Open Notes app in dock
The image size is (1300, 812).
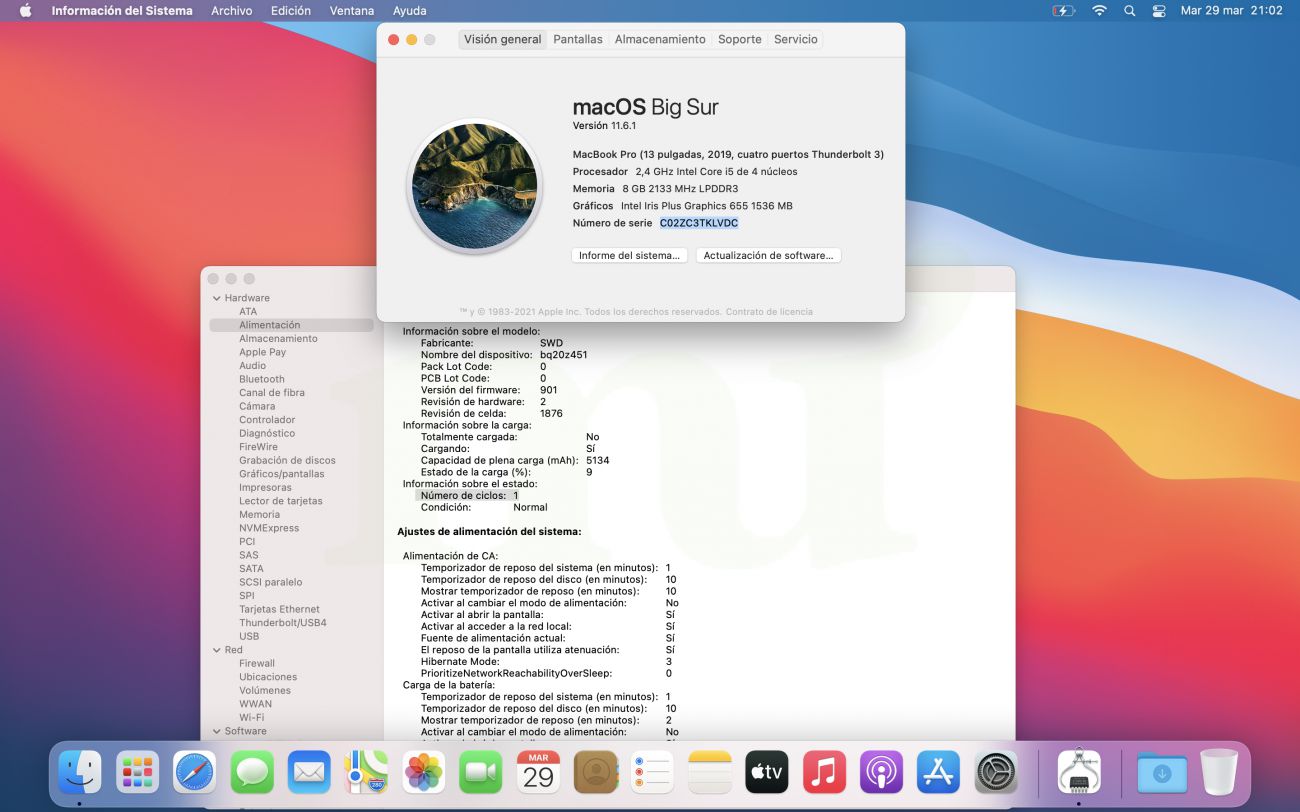click(710, 772)
